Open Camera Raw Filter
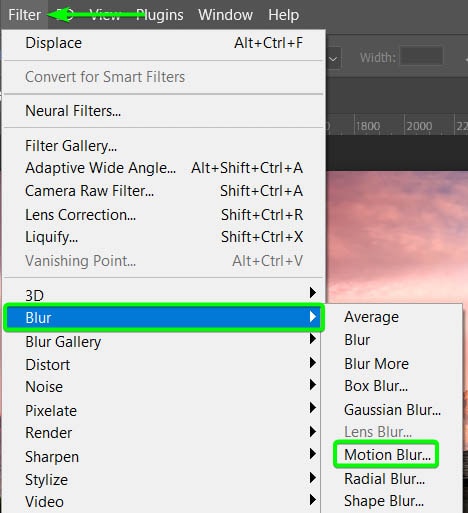 (x=163, y=191)
